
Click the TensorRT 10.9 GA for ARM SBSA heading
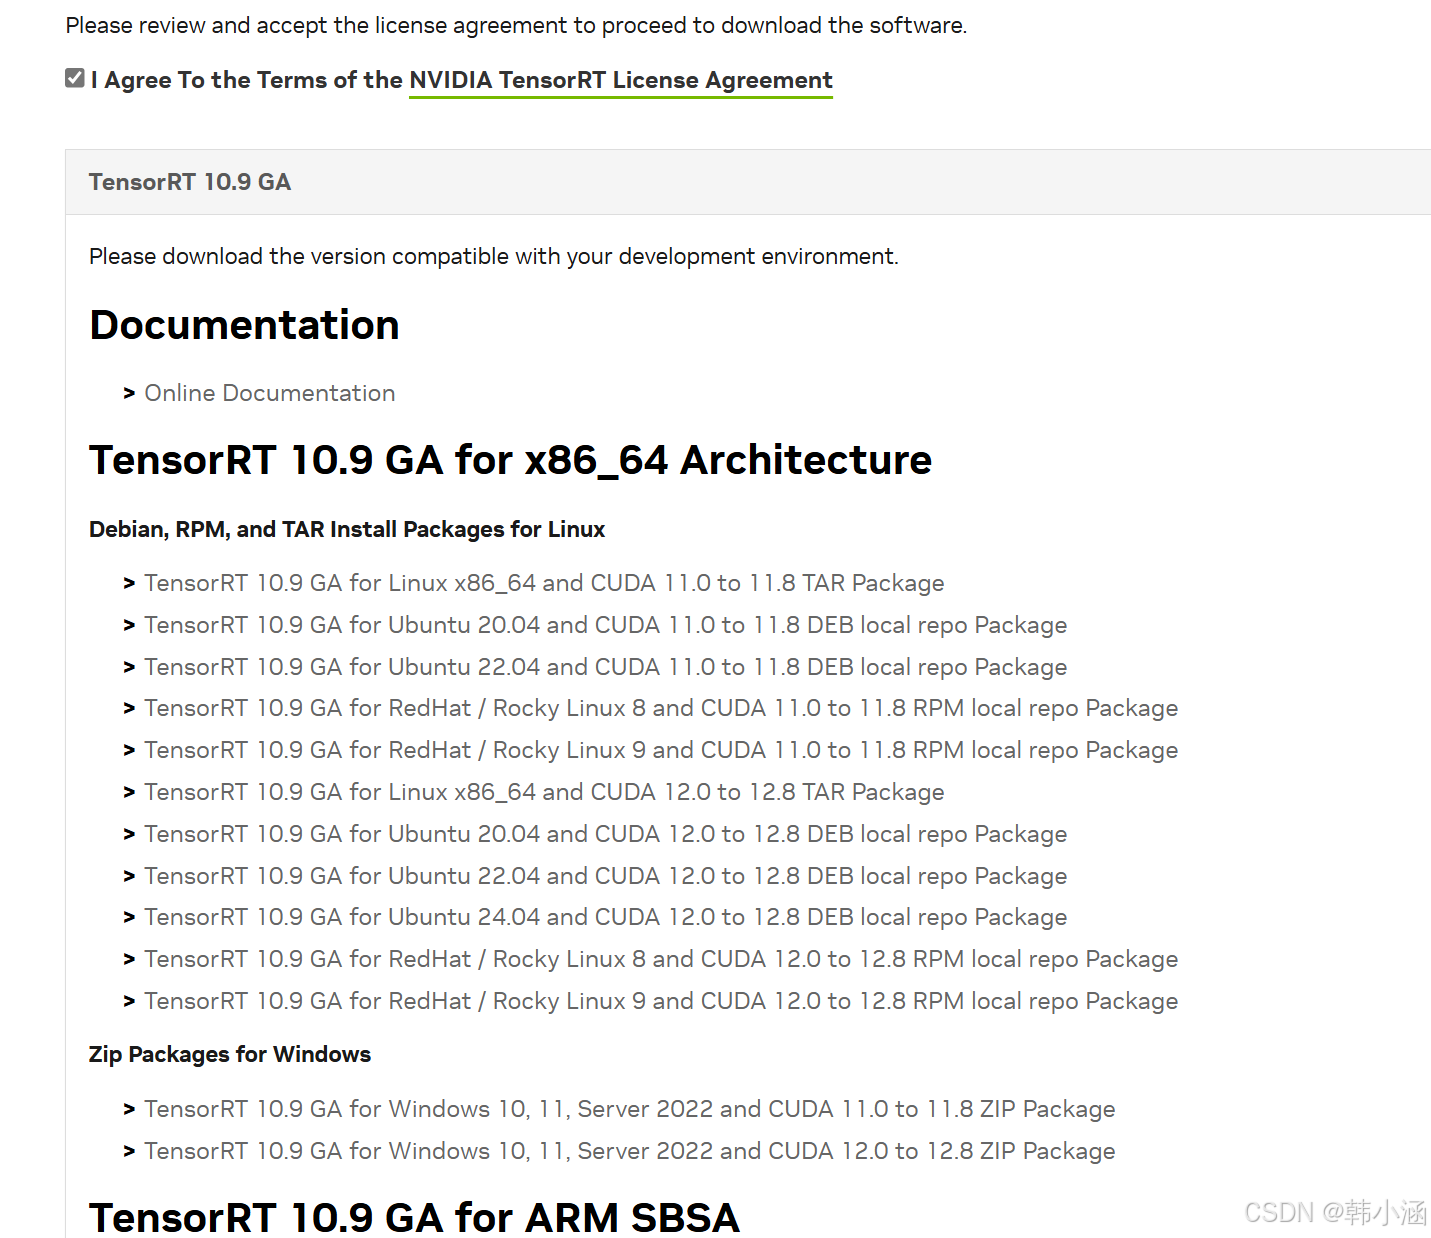click(x=415, y=1217)
